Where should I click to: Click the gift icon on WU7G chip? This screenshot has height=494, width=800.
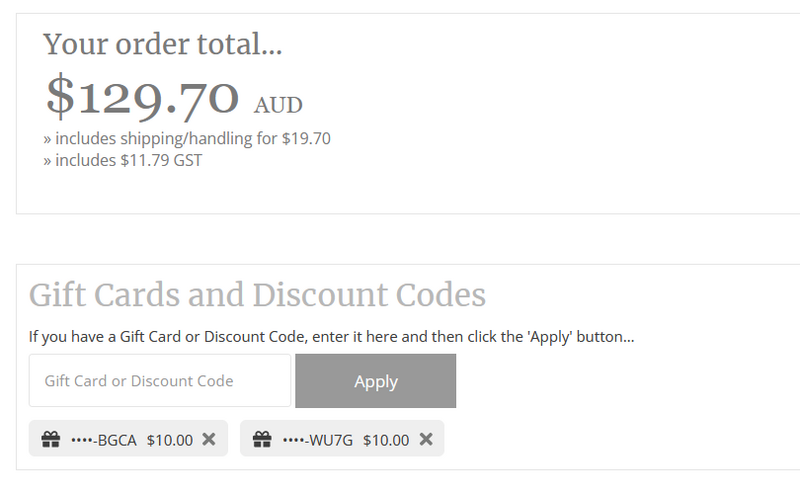(262, 439)
